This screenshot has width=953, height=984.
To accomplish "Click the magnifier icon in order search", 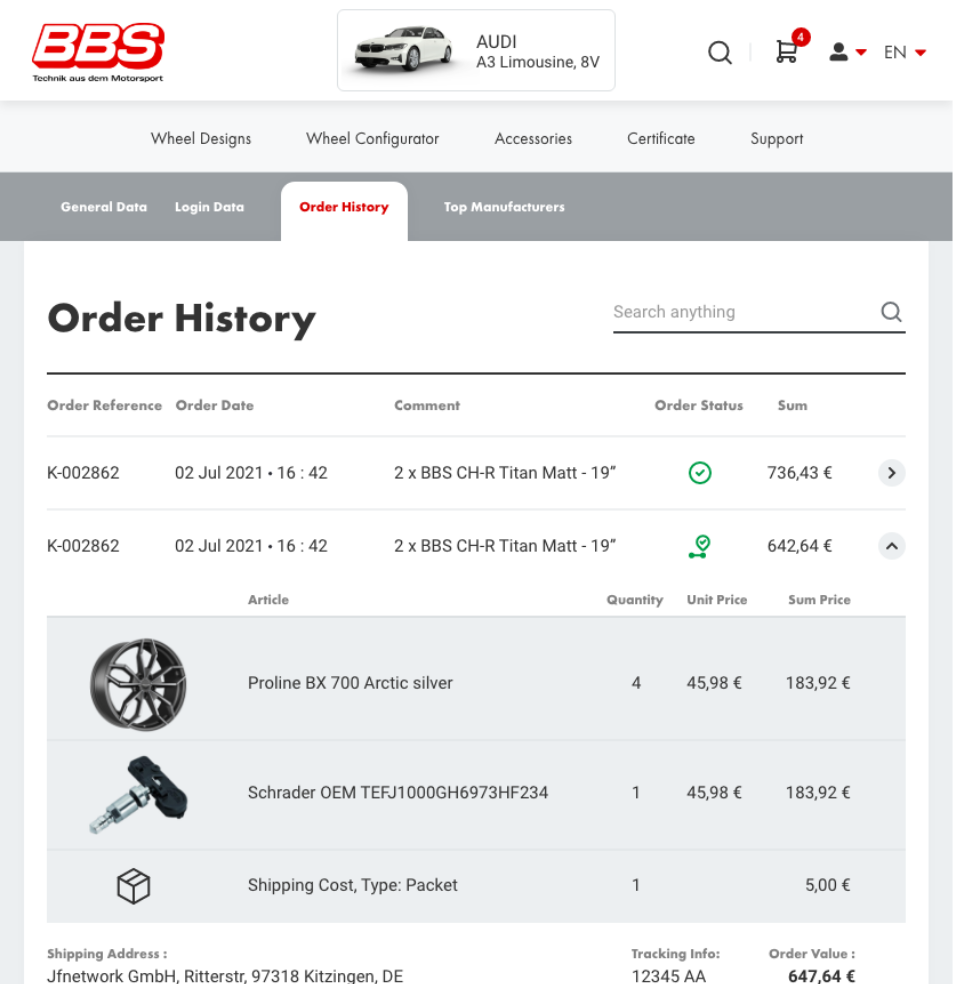I will click(892, 311).
